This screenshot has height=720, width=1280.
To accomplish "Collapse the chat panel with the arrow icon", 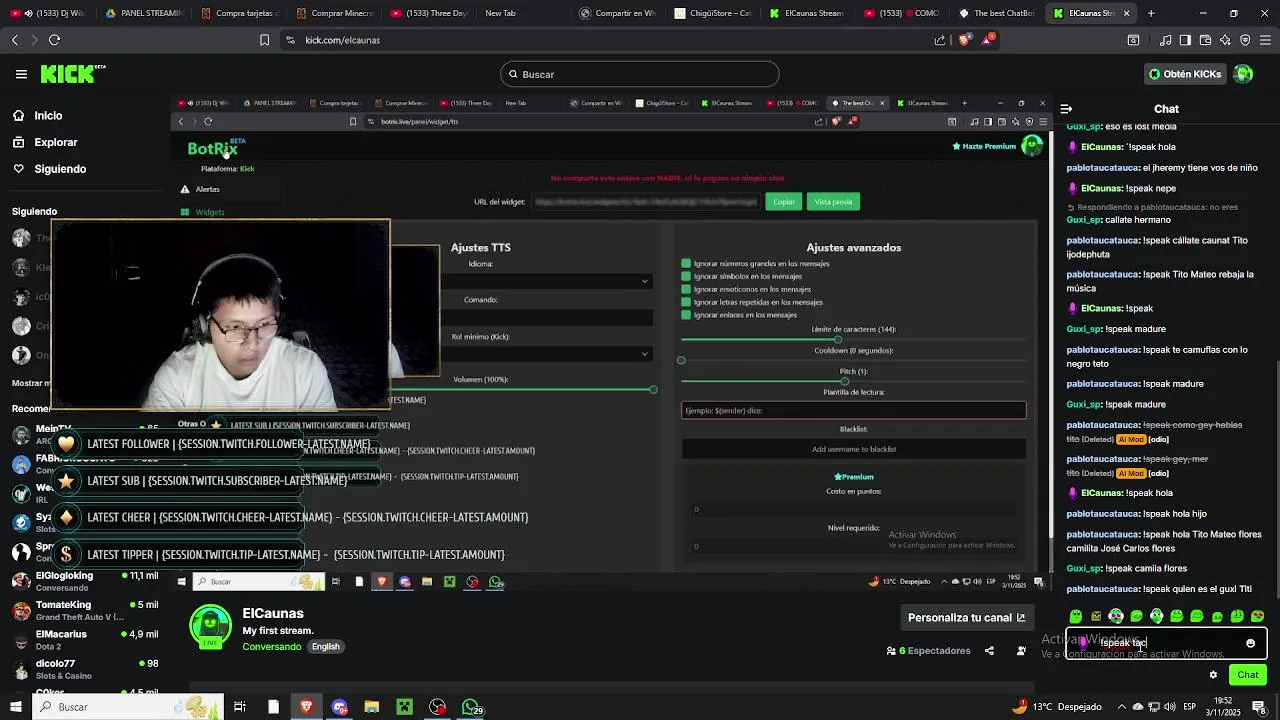I will pyautogui.click(x=1066, y=109).
